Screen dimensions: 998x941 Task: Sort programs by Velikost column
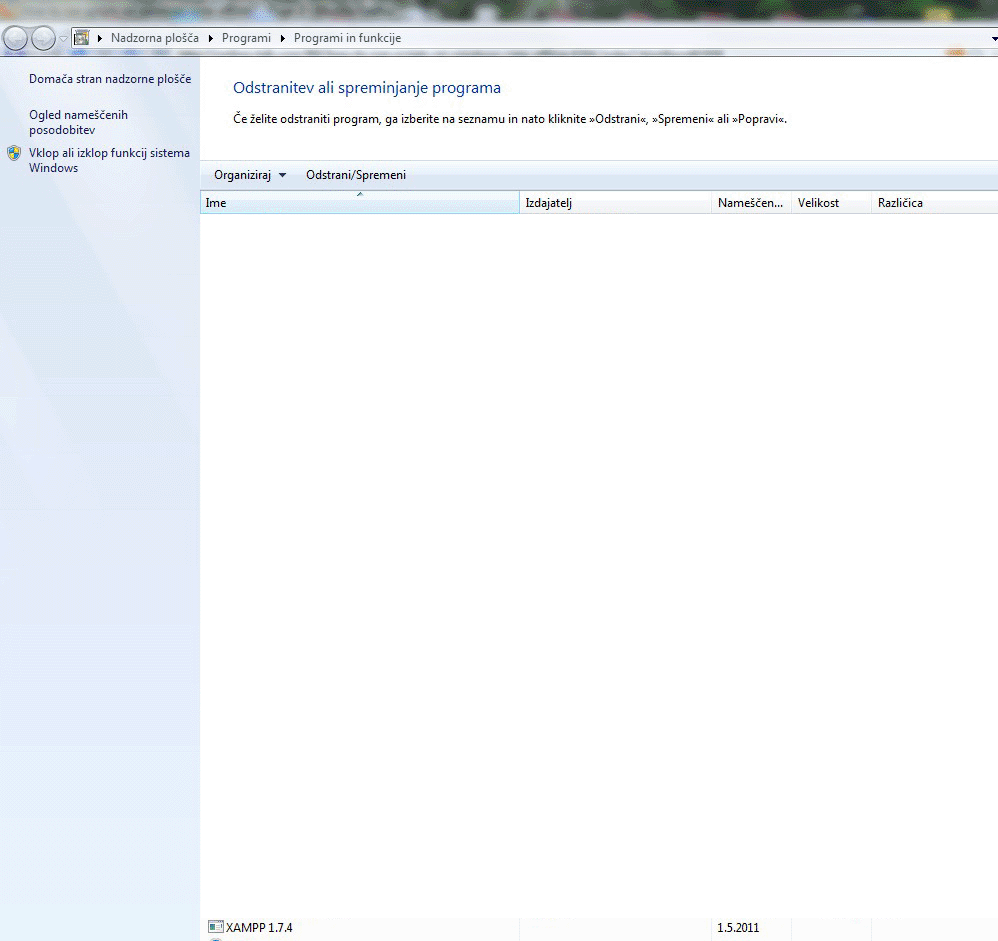point(830,203)
